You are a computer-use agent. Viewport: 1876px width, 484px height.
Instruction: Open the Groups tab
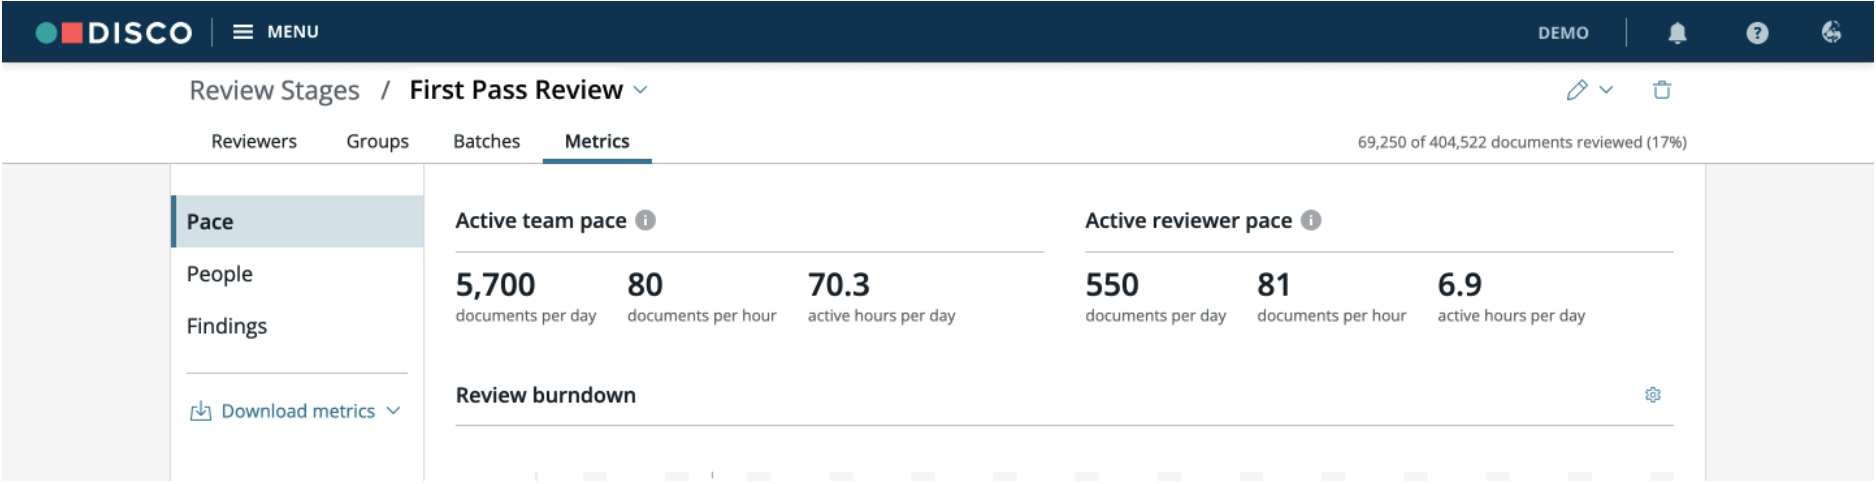(x=378, y=142)
